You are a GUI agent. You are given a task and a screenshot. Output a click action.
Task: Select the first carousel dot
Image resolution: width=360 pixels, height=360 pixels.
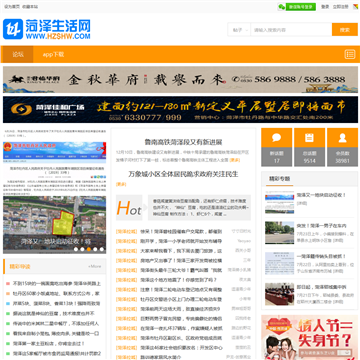[x=76, y=249]
